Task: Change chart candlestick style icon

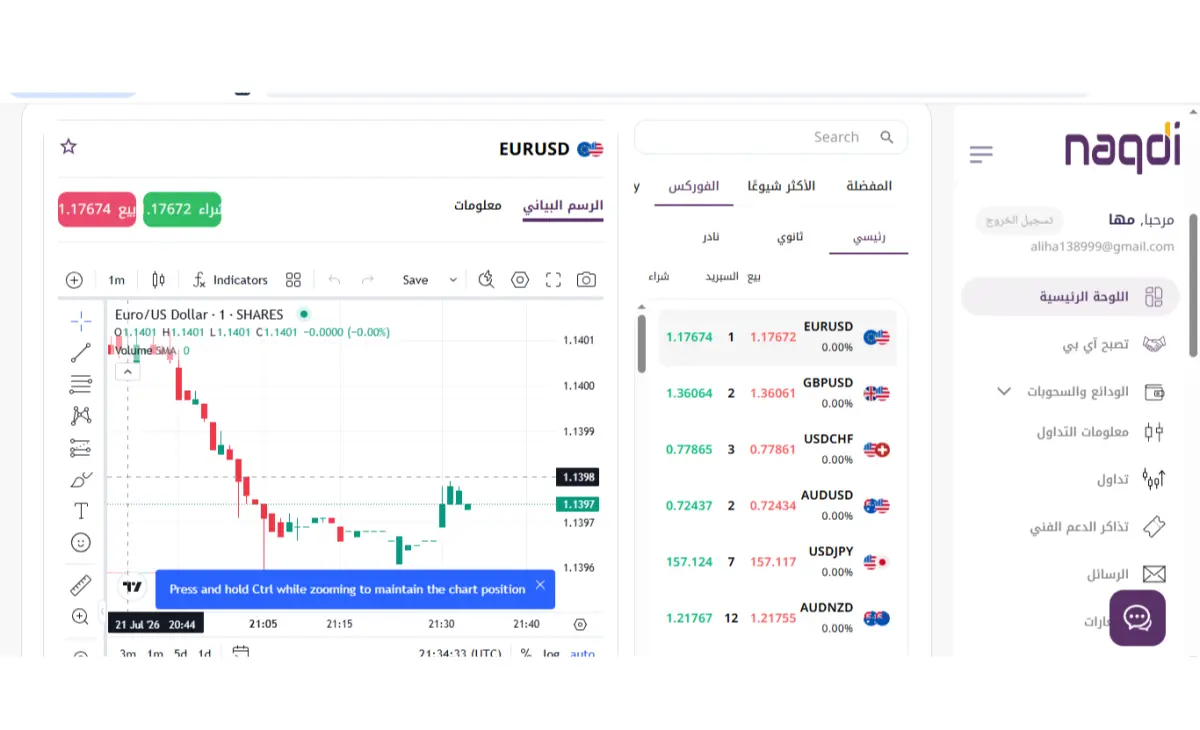Action: pos(158,280)
